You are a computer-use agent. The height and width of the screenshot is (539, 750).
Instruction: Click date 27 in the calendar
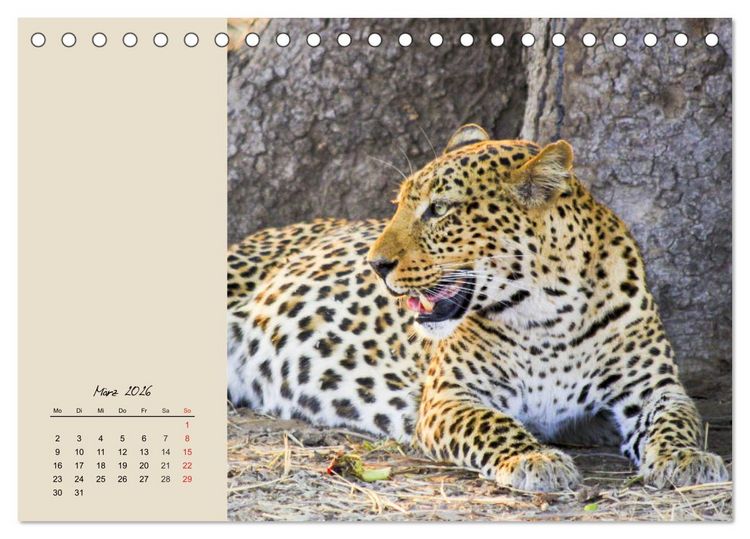point(144,479)
